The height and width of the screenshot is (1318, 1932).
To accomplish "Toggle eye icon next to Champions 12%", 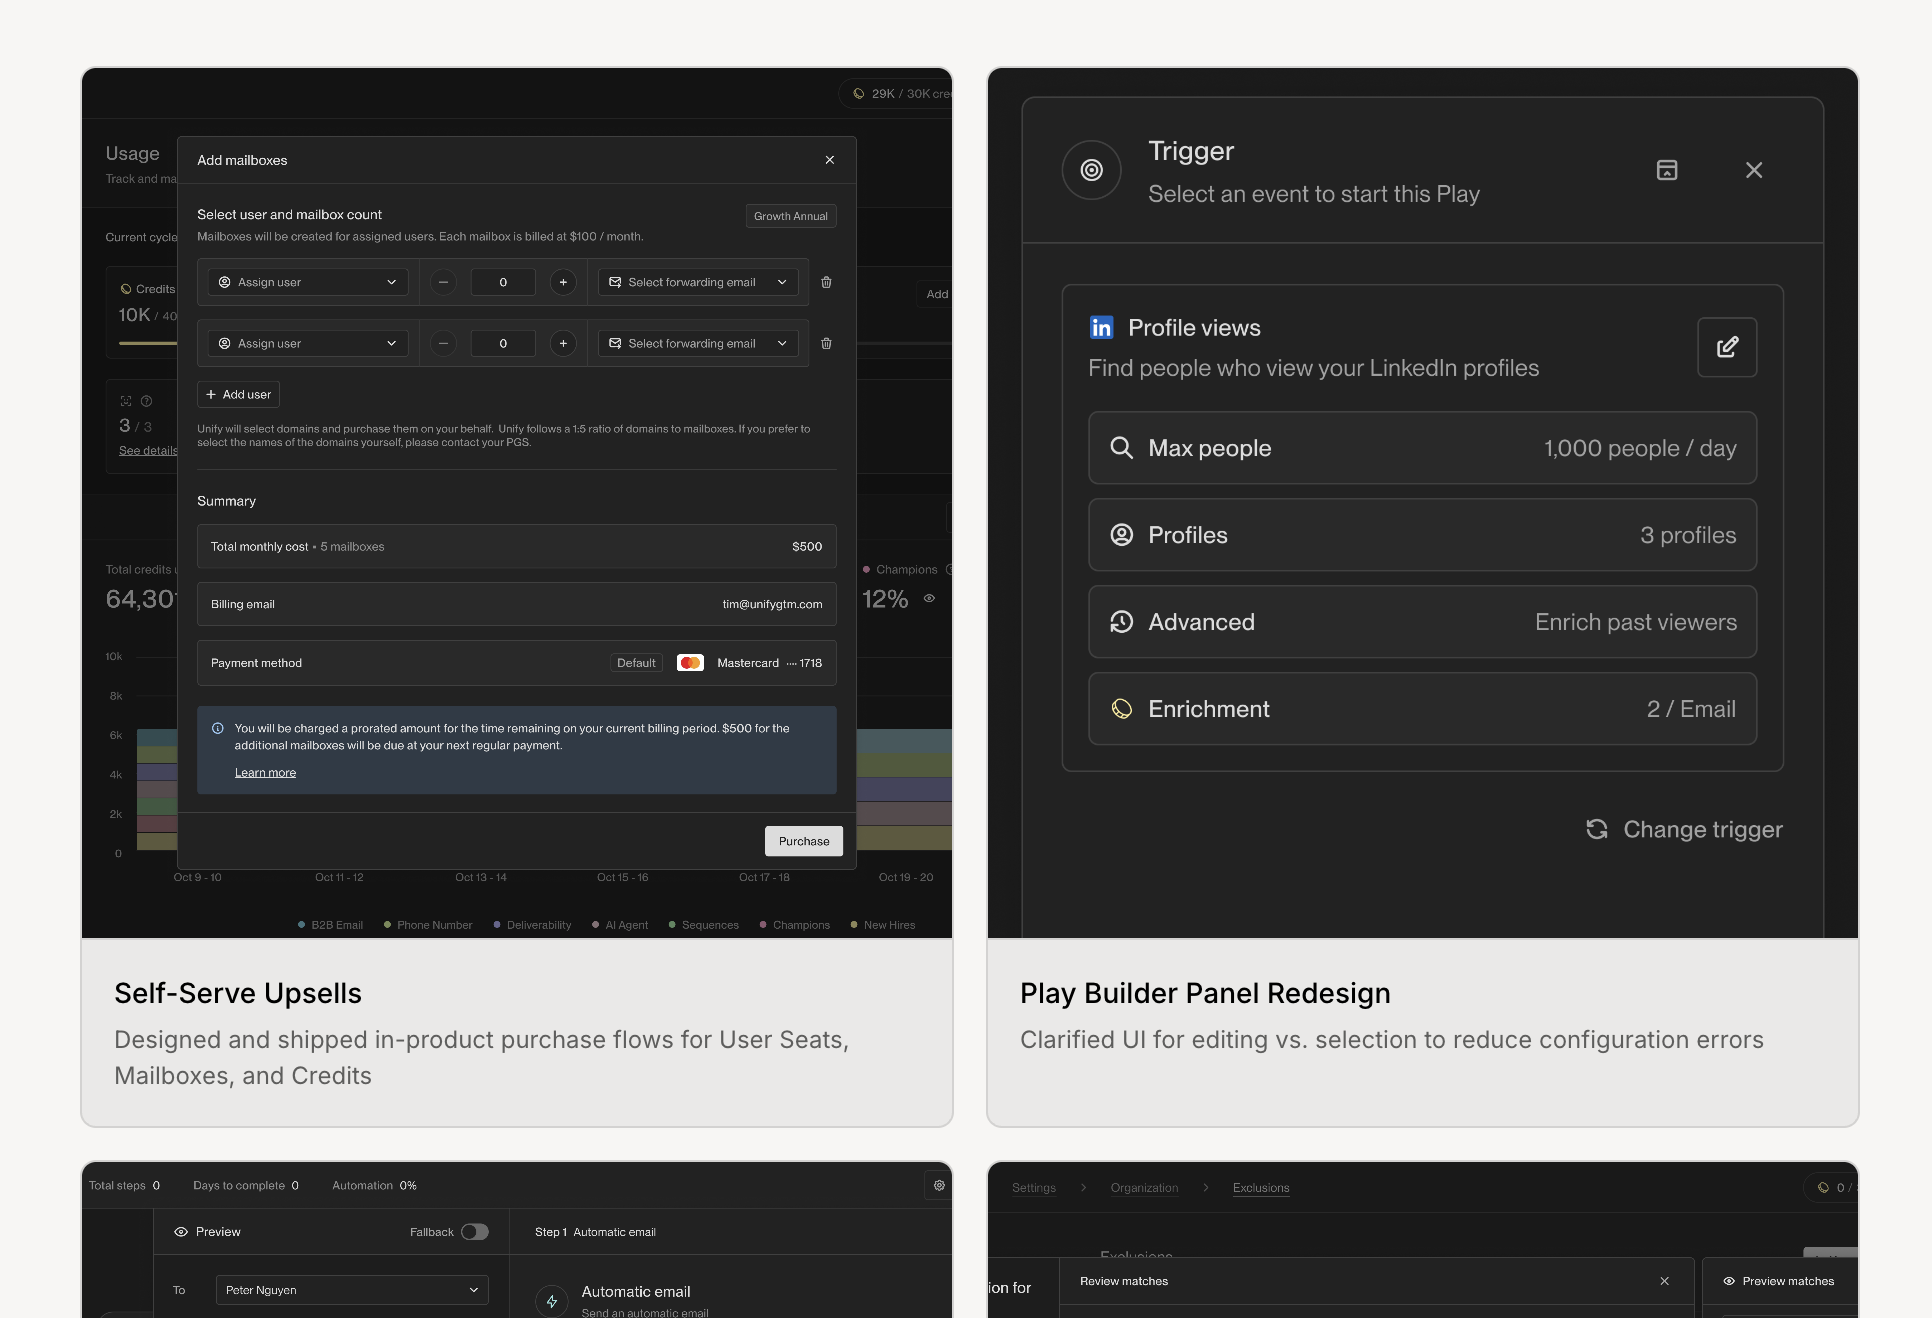I will coord(929,599).
